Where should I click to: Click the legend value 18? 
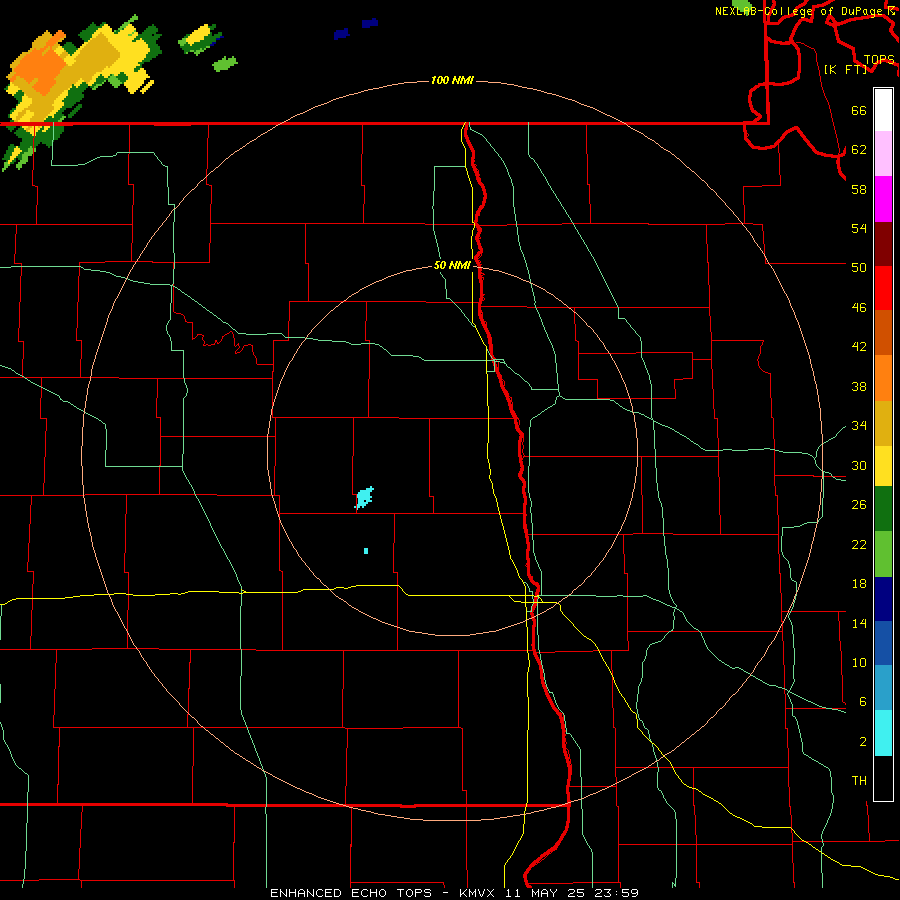coord(859,584)
